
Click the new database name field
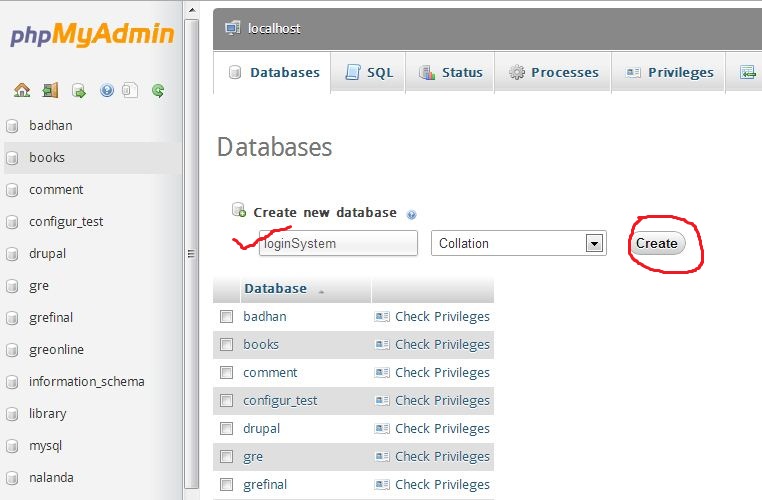tap(337, 243)
